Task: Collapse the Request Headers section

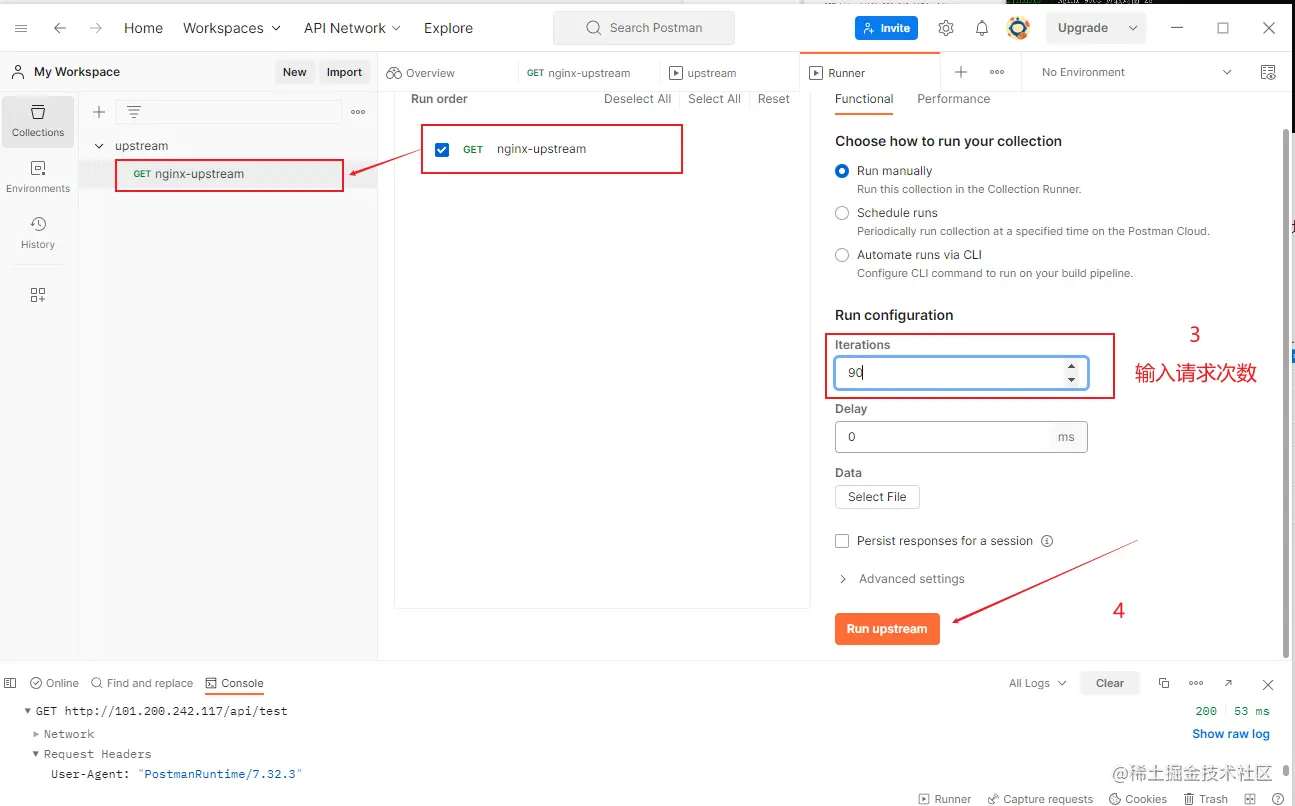Action: coord(37,754)
